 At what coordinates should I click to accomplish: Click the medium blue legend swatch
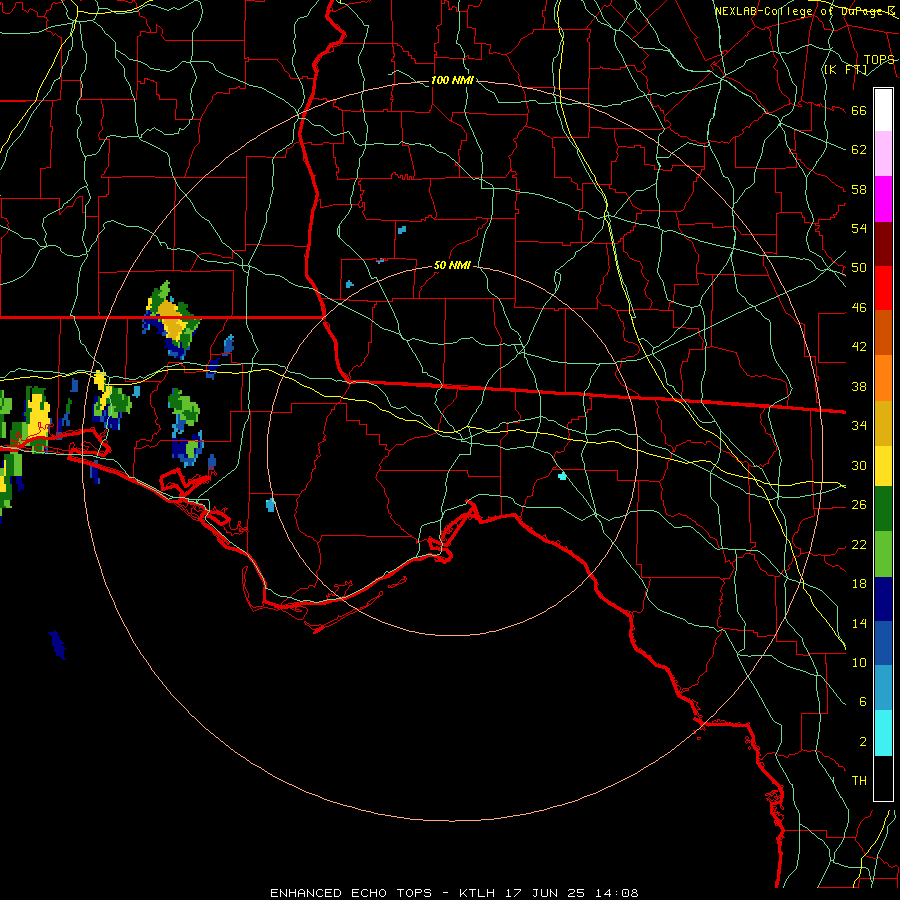883,643
